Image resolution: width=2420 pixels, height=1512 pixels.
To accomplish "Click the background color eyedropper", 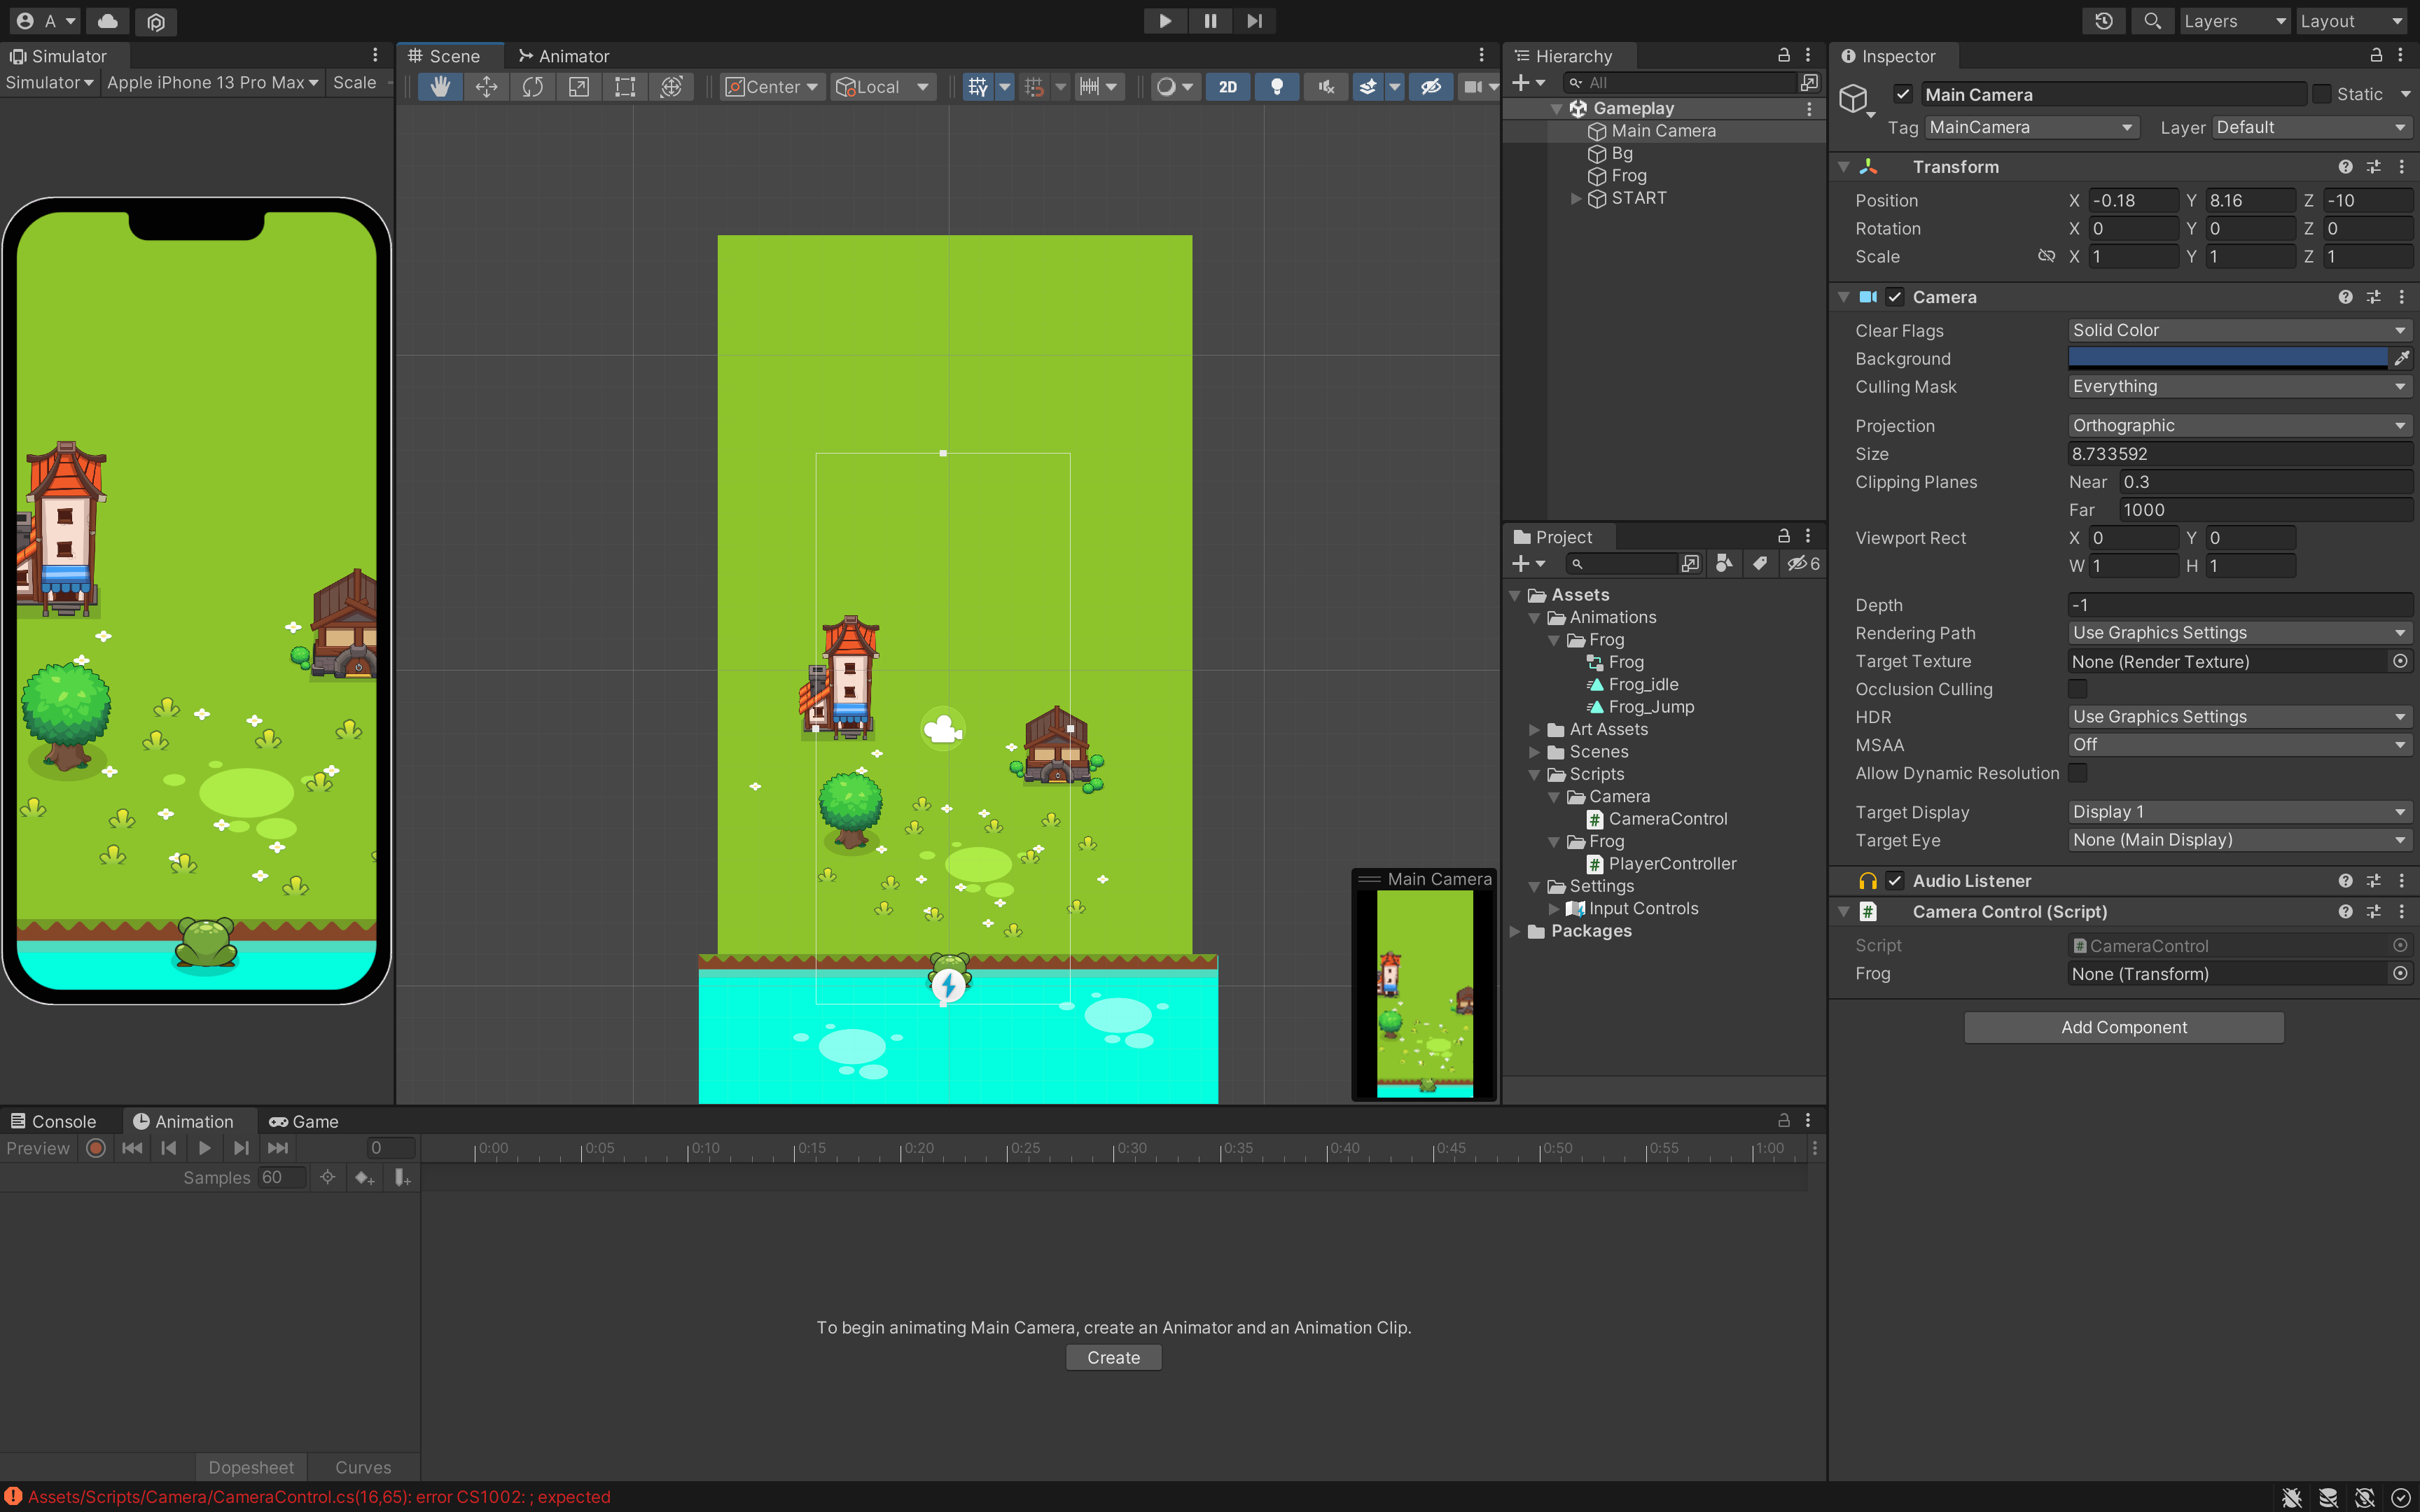I will click(x=2402, y=358).
